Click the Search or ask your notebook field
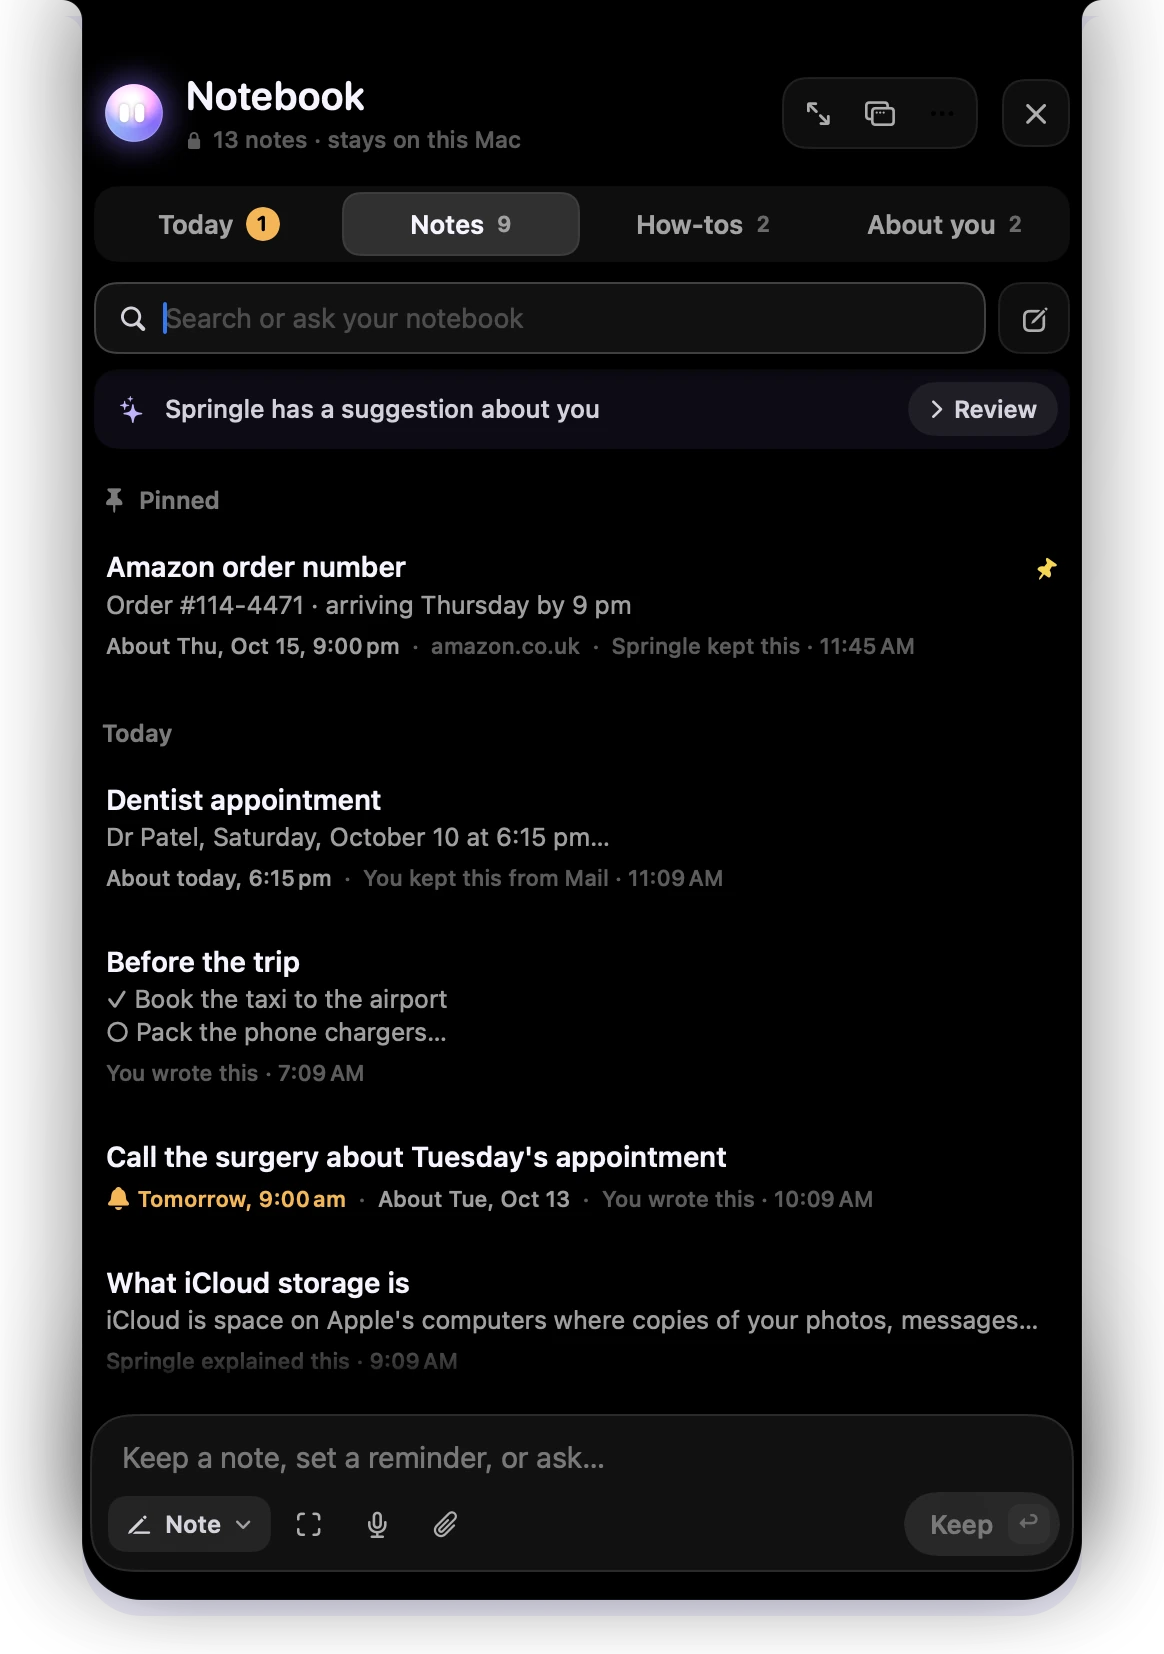 click(x=540, y=319)
